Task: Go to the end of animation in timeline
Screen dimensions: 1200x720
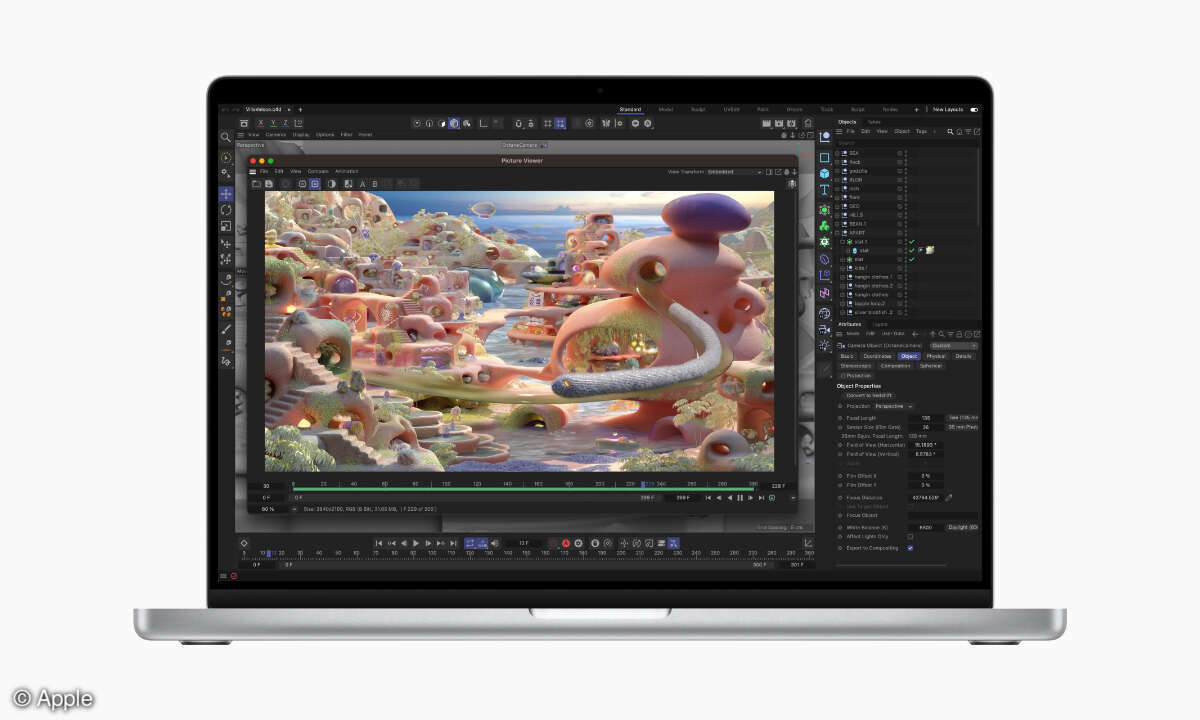Action: (455, 543)
